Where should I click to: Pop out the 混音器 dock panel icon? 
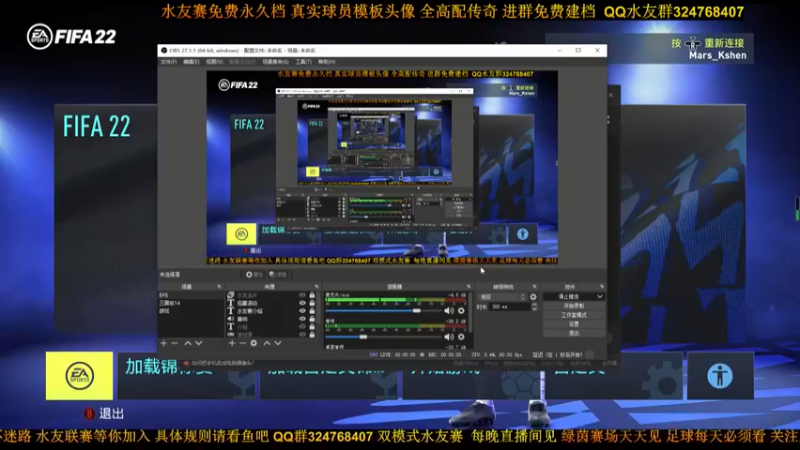468,287
